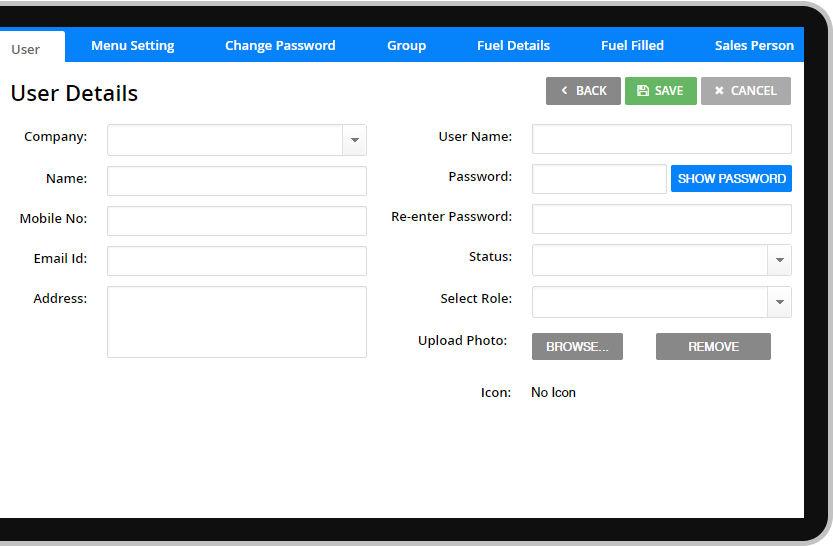Open the Change Password tab
The width and height of the screenshot is (833, 546).
(280, 45)
